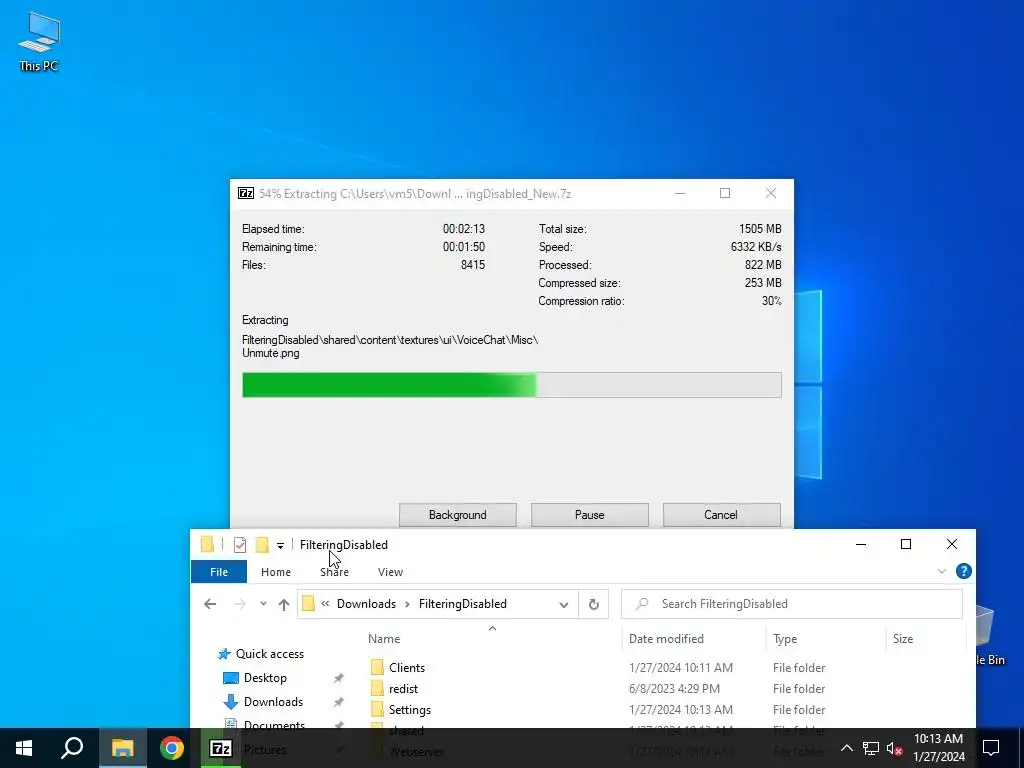Click 1/27/2024 10:11 AM date of Clients

[x=680, y=667]
